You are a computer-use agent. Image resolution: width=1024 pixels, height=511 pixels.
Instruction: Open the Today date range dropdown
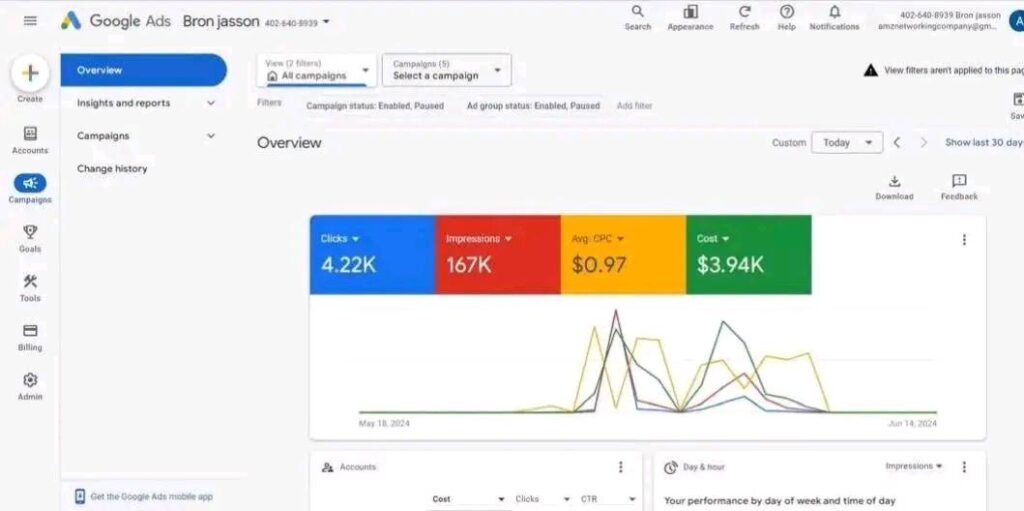point(846,142)
